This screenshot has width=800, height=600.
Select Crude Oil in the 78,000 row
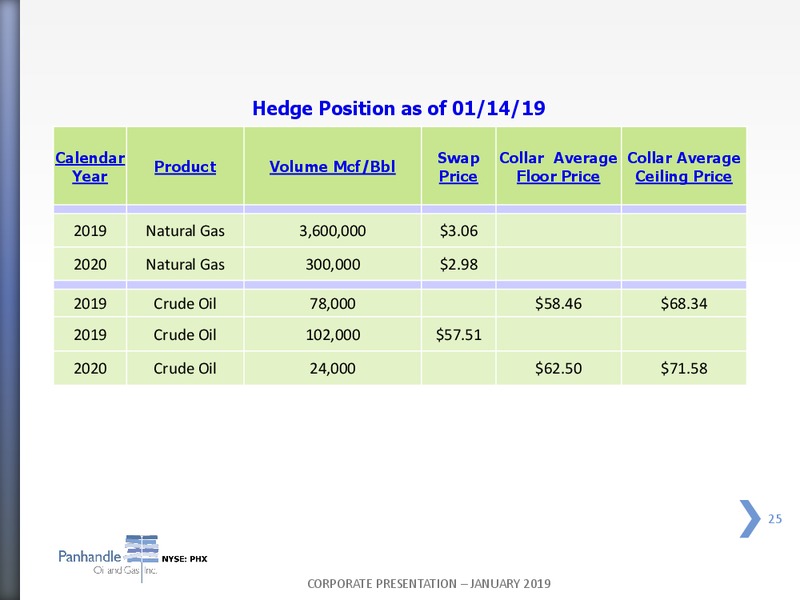(x=185, y=304)
